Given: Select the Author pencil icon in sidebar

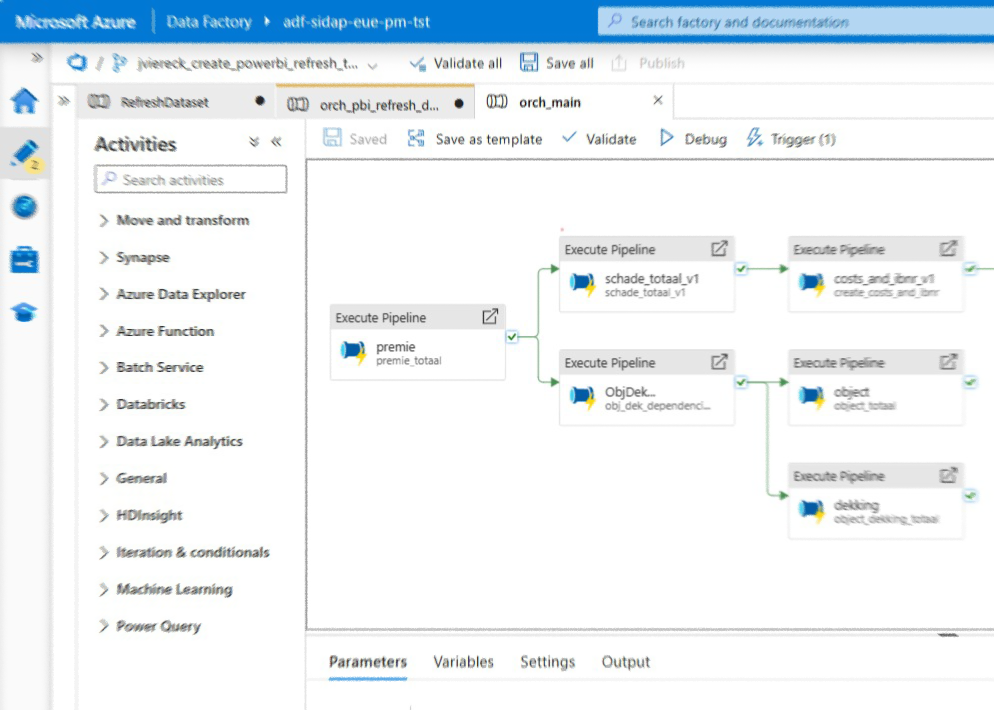Looking at the screenshot, I should 24,154.
